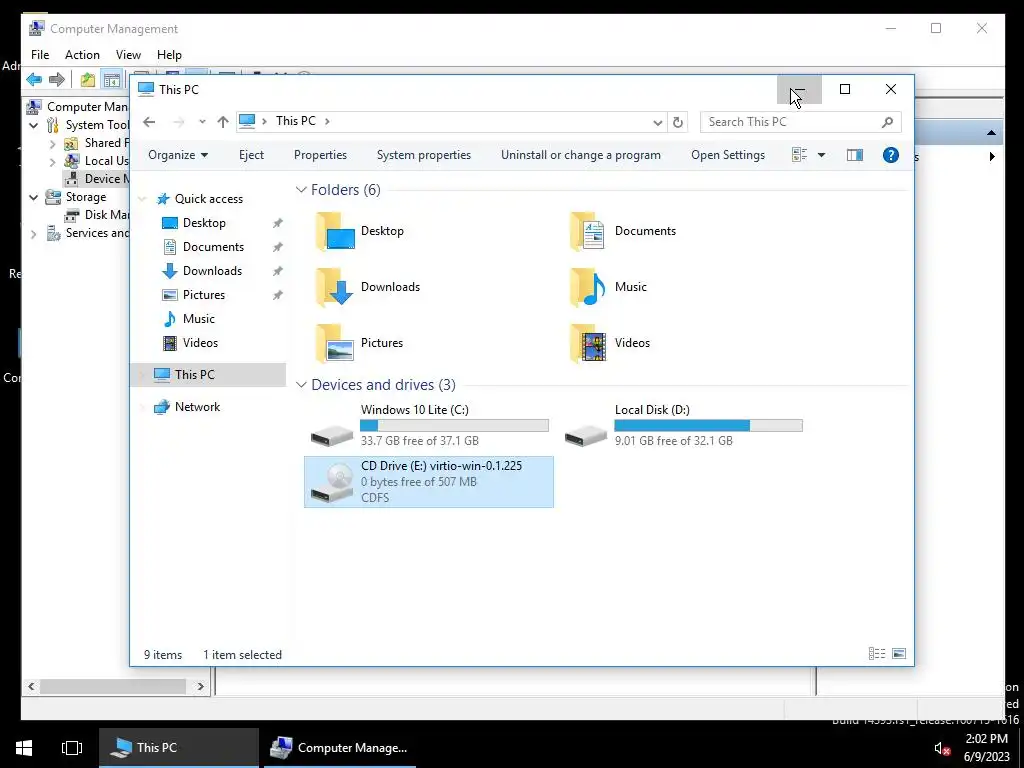Open the Documents folder icon
Image resolution: width=1024 pixels, height=768 pixels.
587,231
